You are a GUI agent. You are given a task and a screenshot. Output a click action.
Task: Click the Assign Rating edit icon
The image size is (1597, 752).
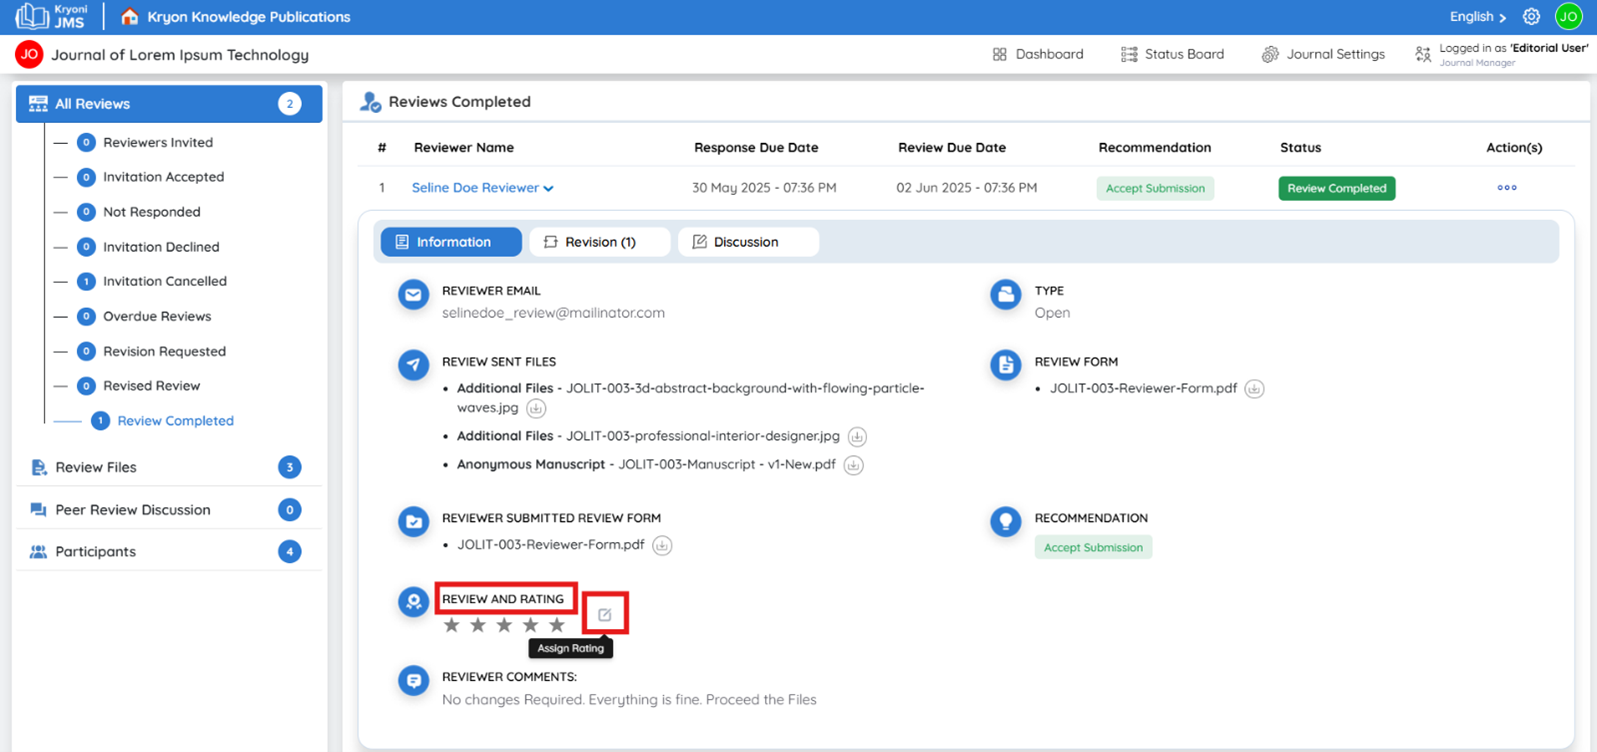(x=605, y=615)
